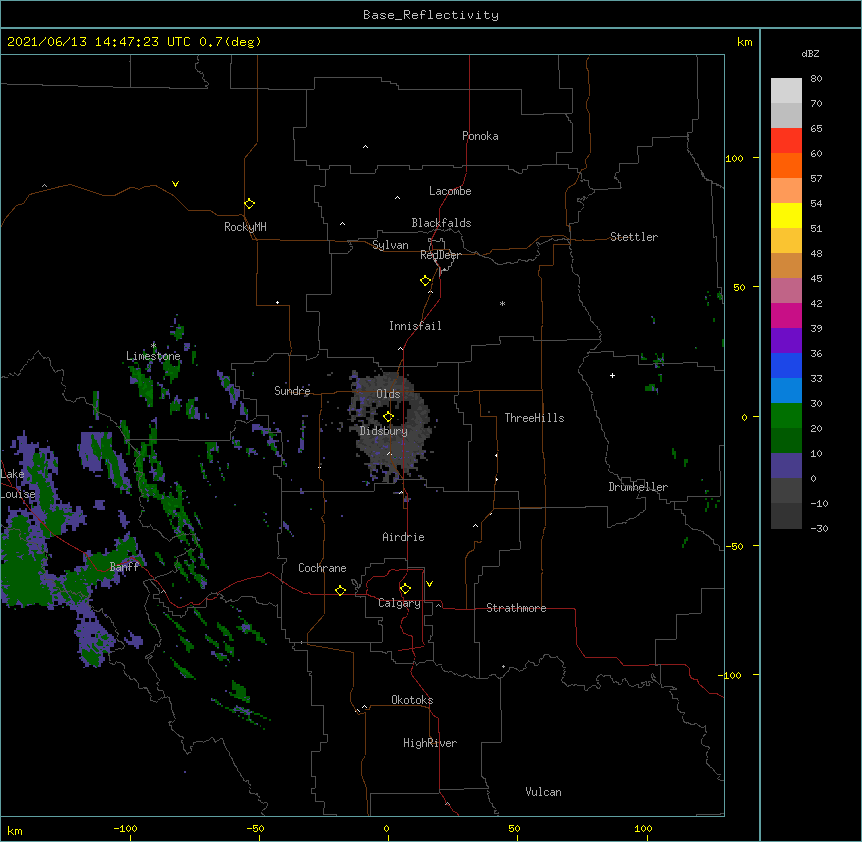Click the white asterisk marker east of Innisfail

502,303
